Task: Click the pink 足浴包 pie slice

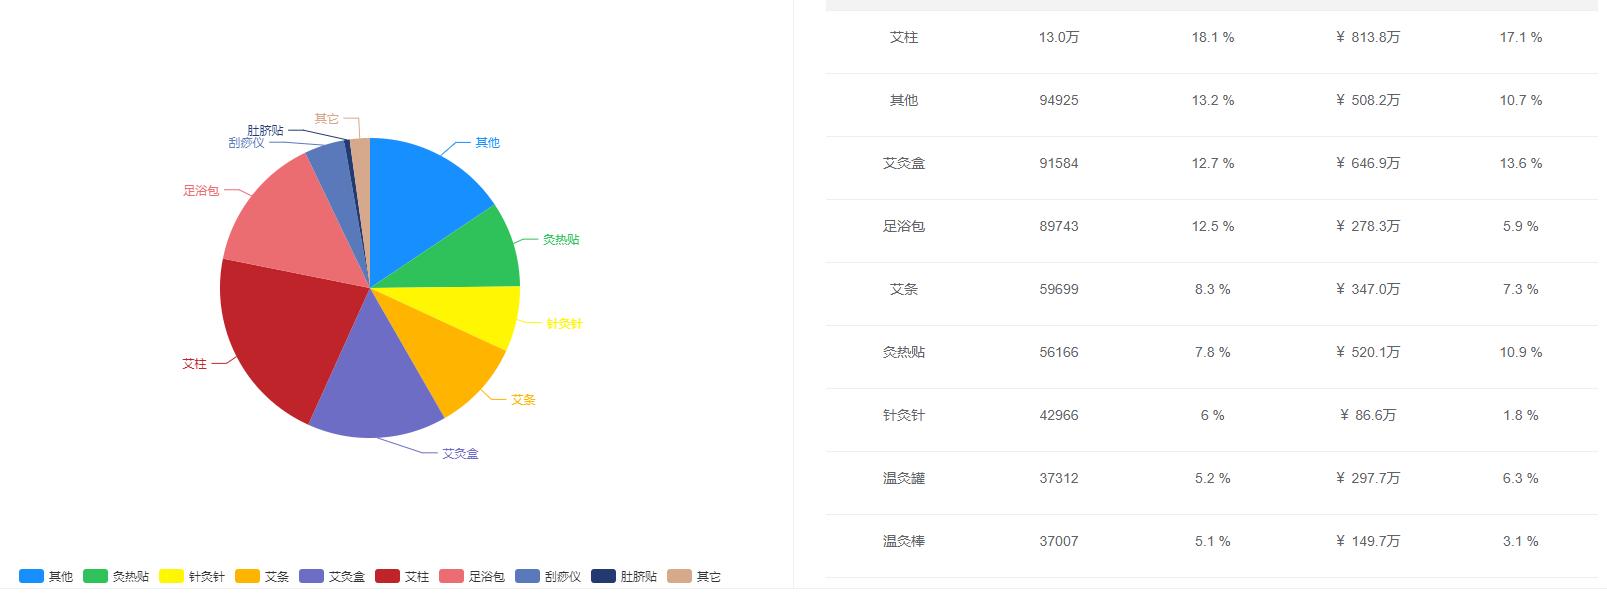Action: coord(280,215)
